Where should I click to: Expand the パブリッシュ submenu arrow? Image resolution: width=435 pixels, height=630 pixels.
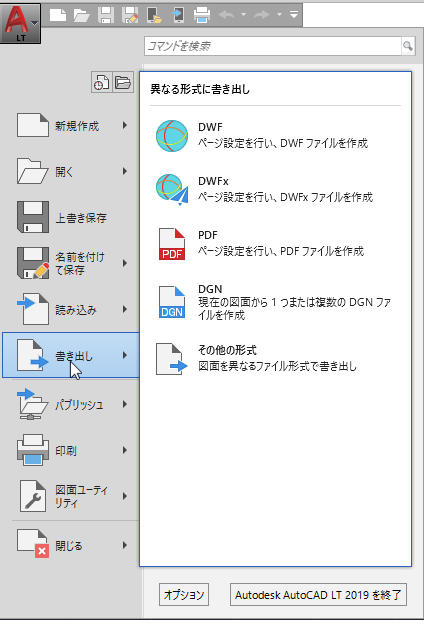pyautogui.click(x=125, y=404)
